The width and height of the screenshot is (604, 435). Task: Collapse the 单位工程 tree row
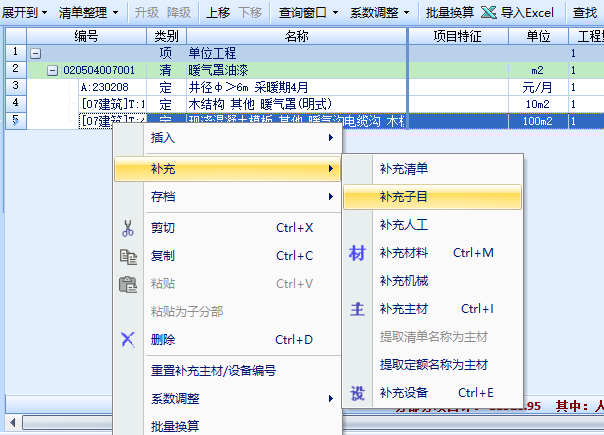(x=36, y=53)
